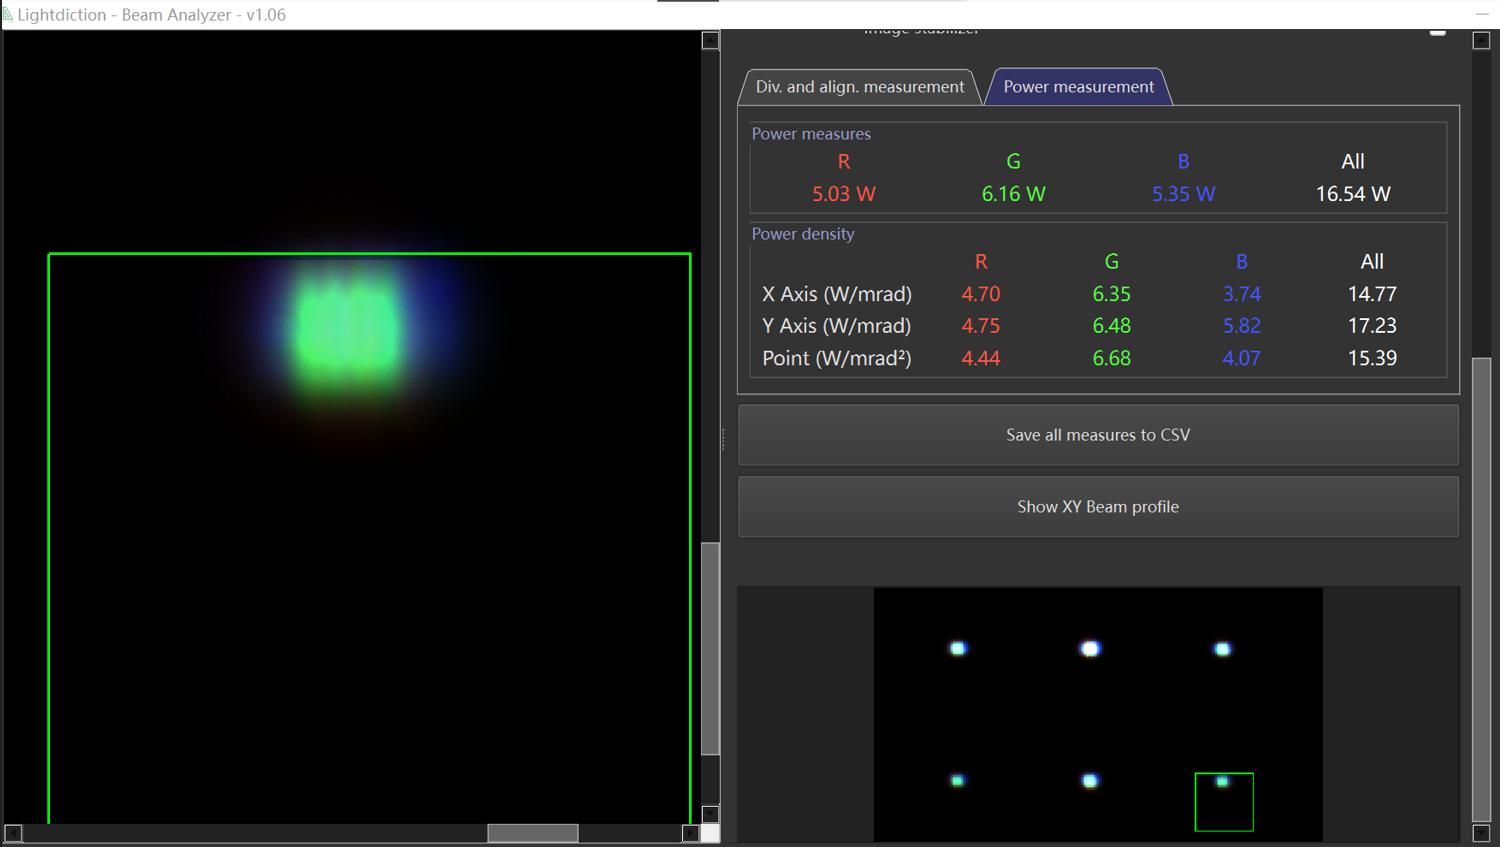Click the B column header in Power density
The image size is (1500, 847).
[1242, 261]
